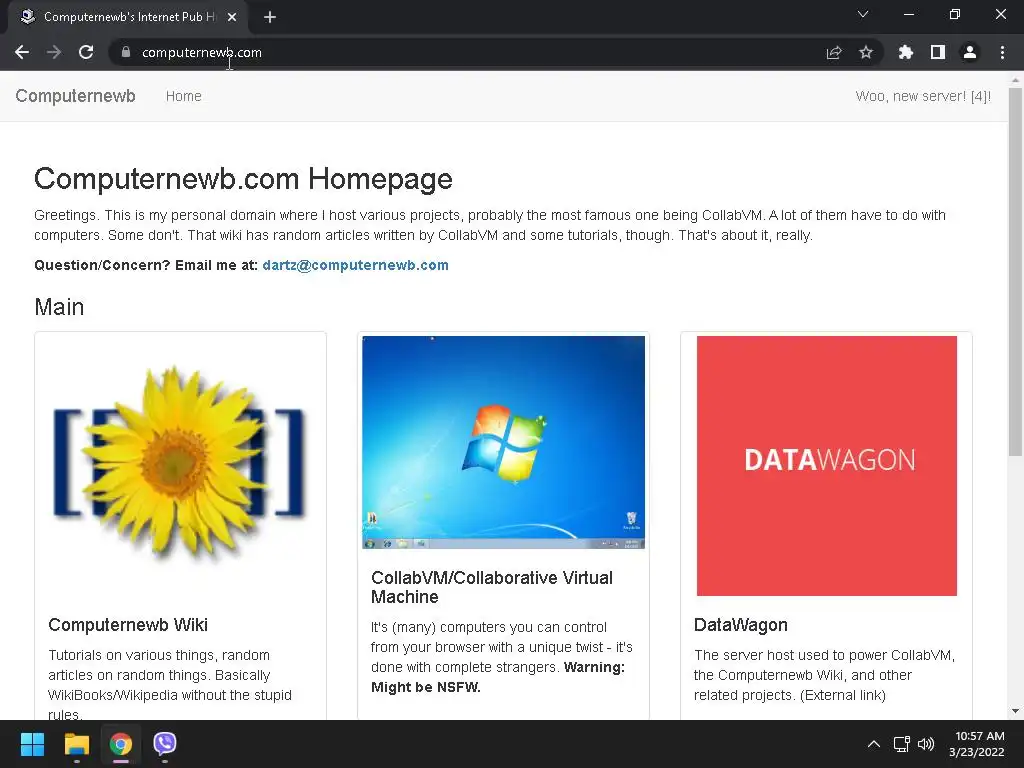Open CollabVM/Collaborative Virtual Machine title
Viewport: 1024px width, 768px height.
click(x=491, y=587)
